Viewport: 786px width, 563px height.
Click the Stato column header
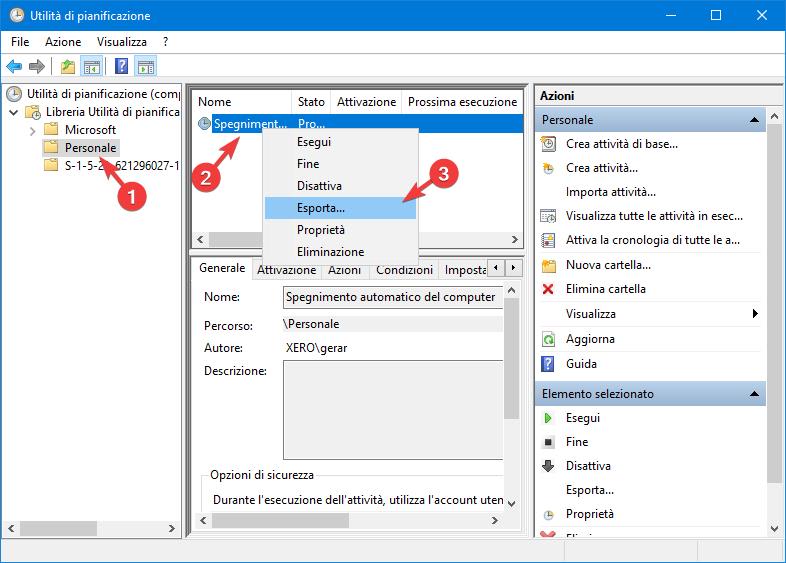(311, 102)
